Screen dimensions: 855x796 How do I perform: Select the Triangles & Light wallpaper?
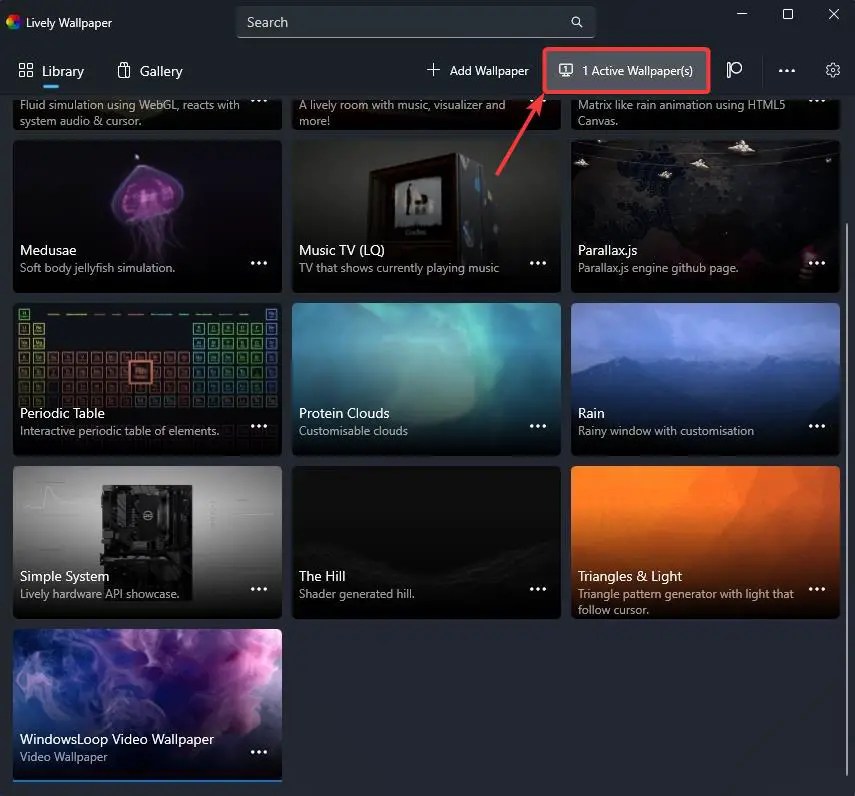click(x=705, y=542)
